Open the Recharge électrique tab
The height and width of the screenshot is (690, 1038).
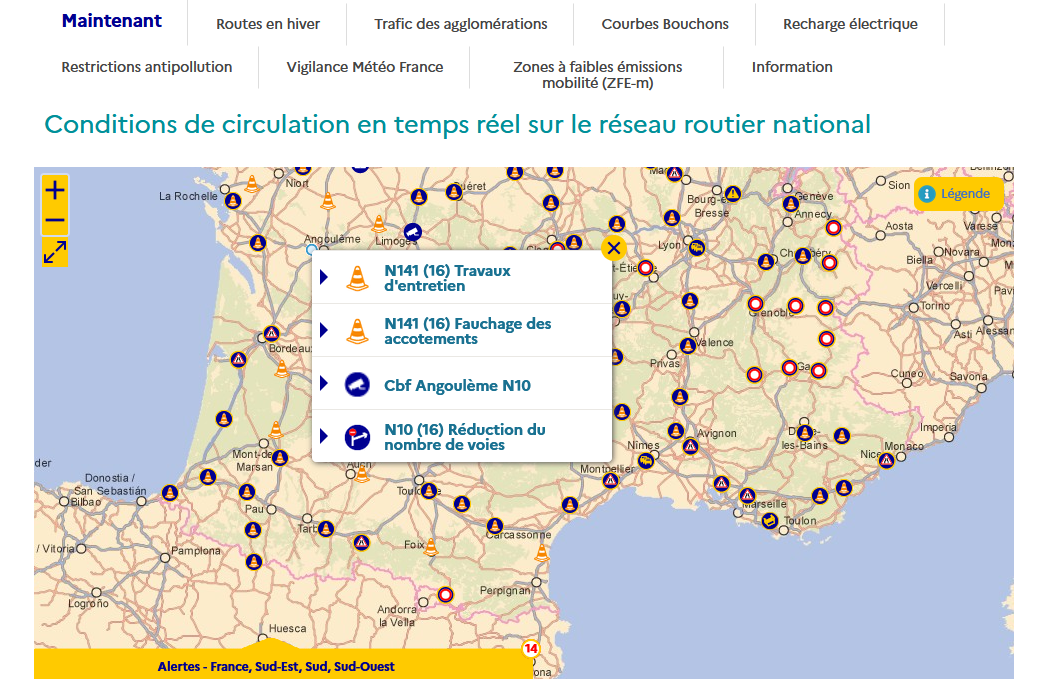850,24
